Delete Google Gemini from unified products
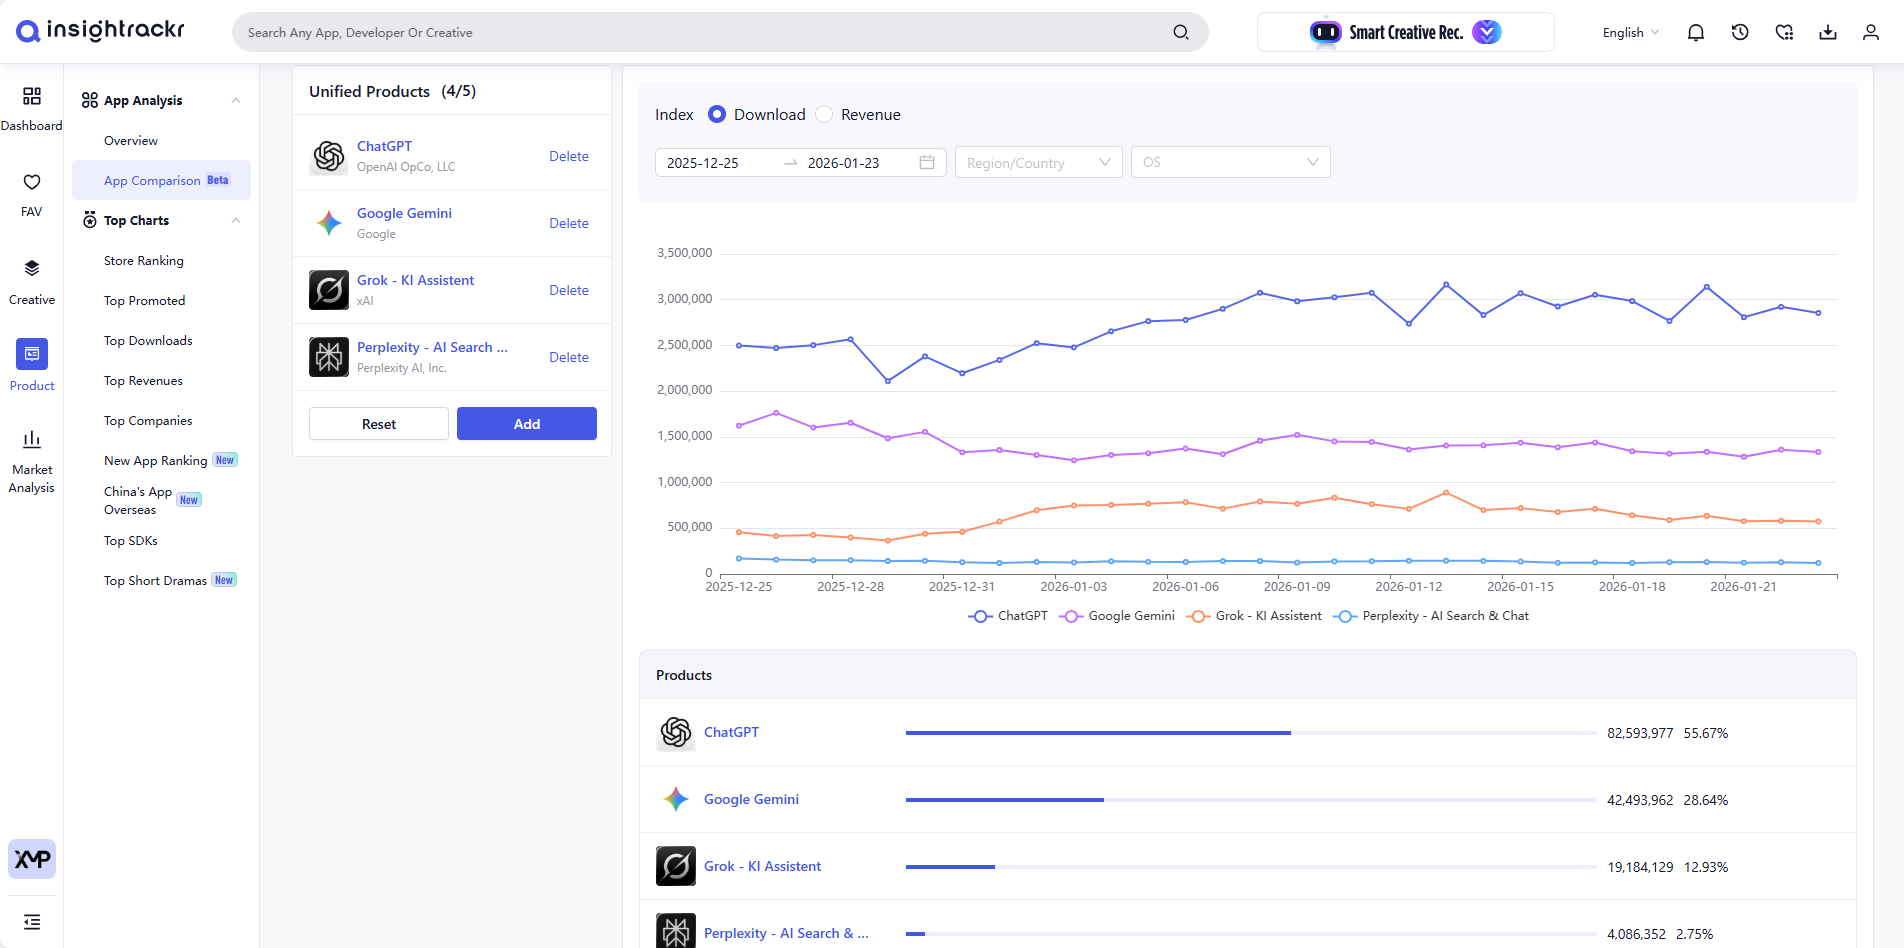The image size is (1904, 948). coord(568,223)
